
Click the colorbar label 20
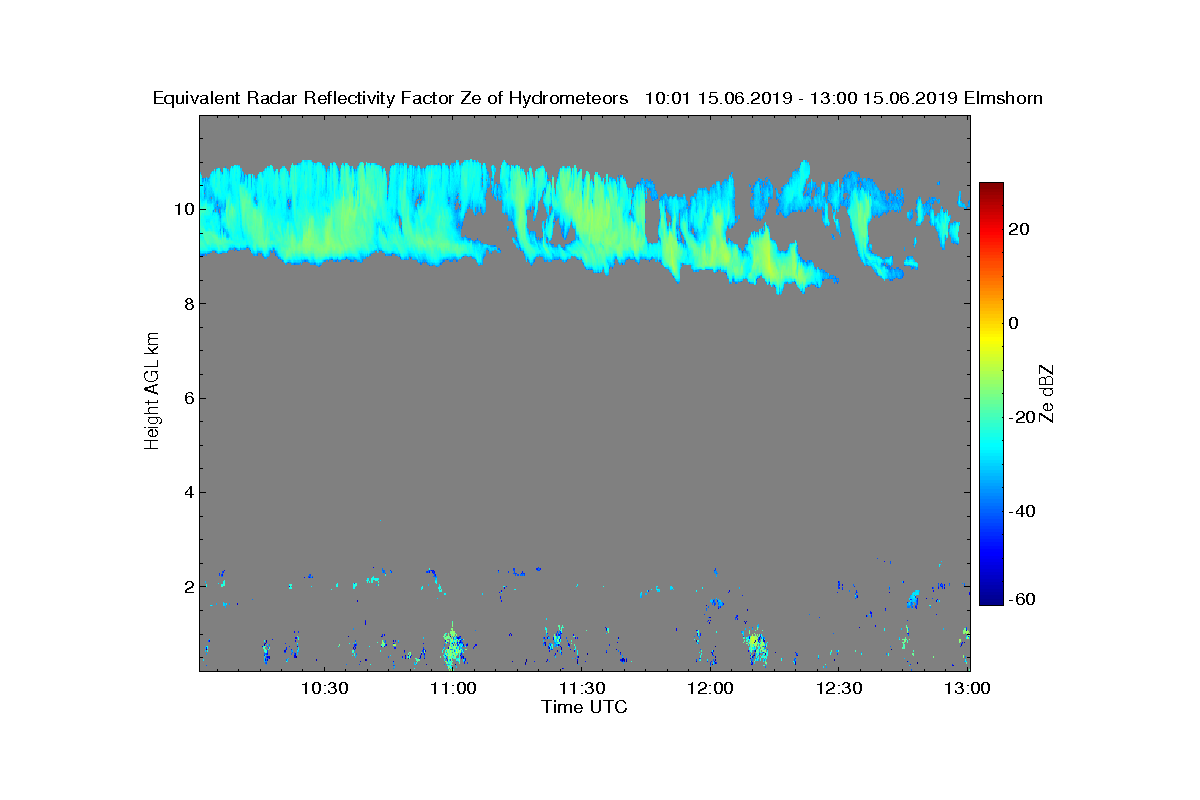click(1020, 229)
